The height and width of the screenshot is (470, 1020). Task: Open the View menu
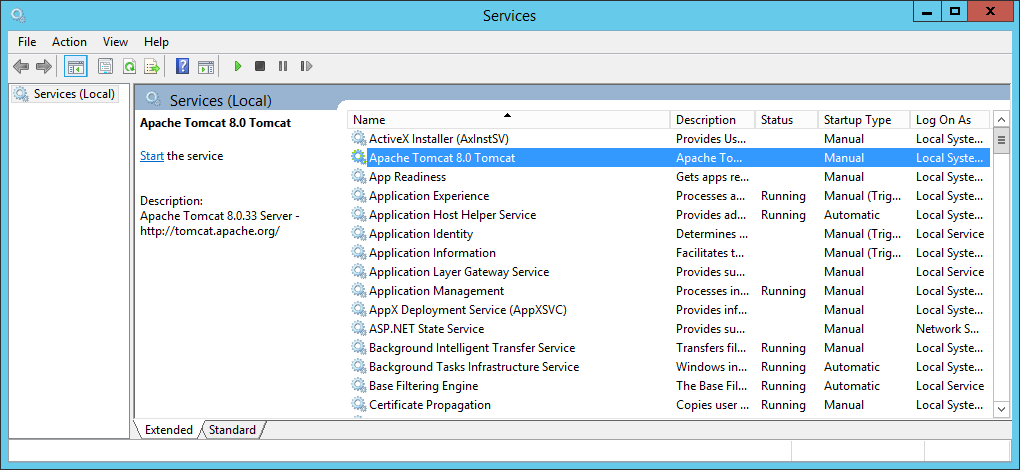[x=115, y=42]
